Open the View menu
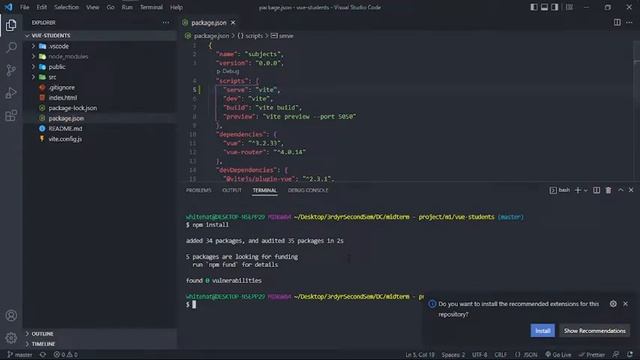The width and height of the screenshot is (640, 360). click(x=93, y=7)
